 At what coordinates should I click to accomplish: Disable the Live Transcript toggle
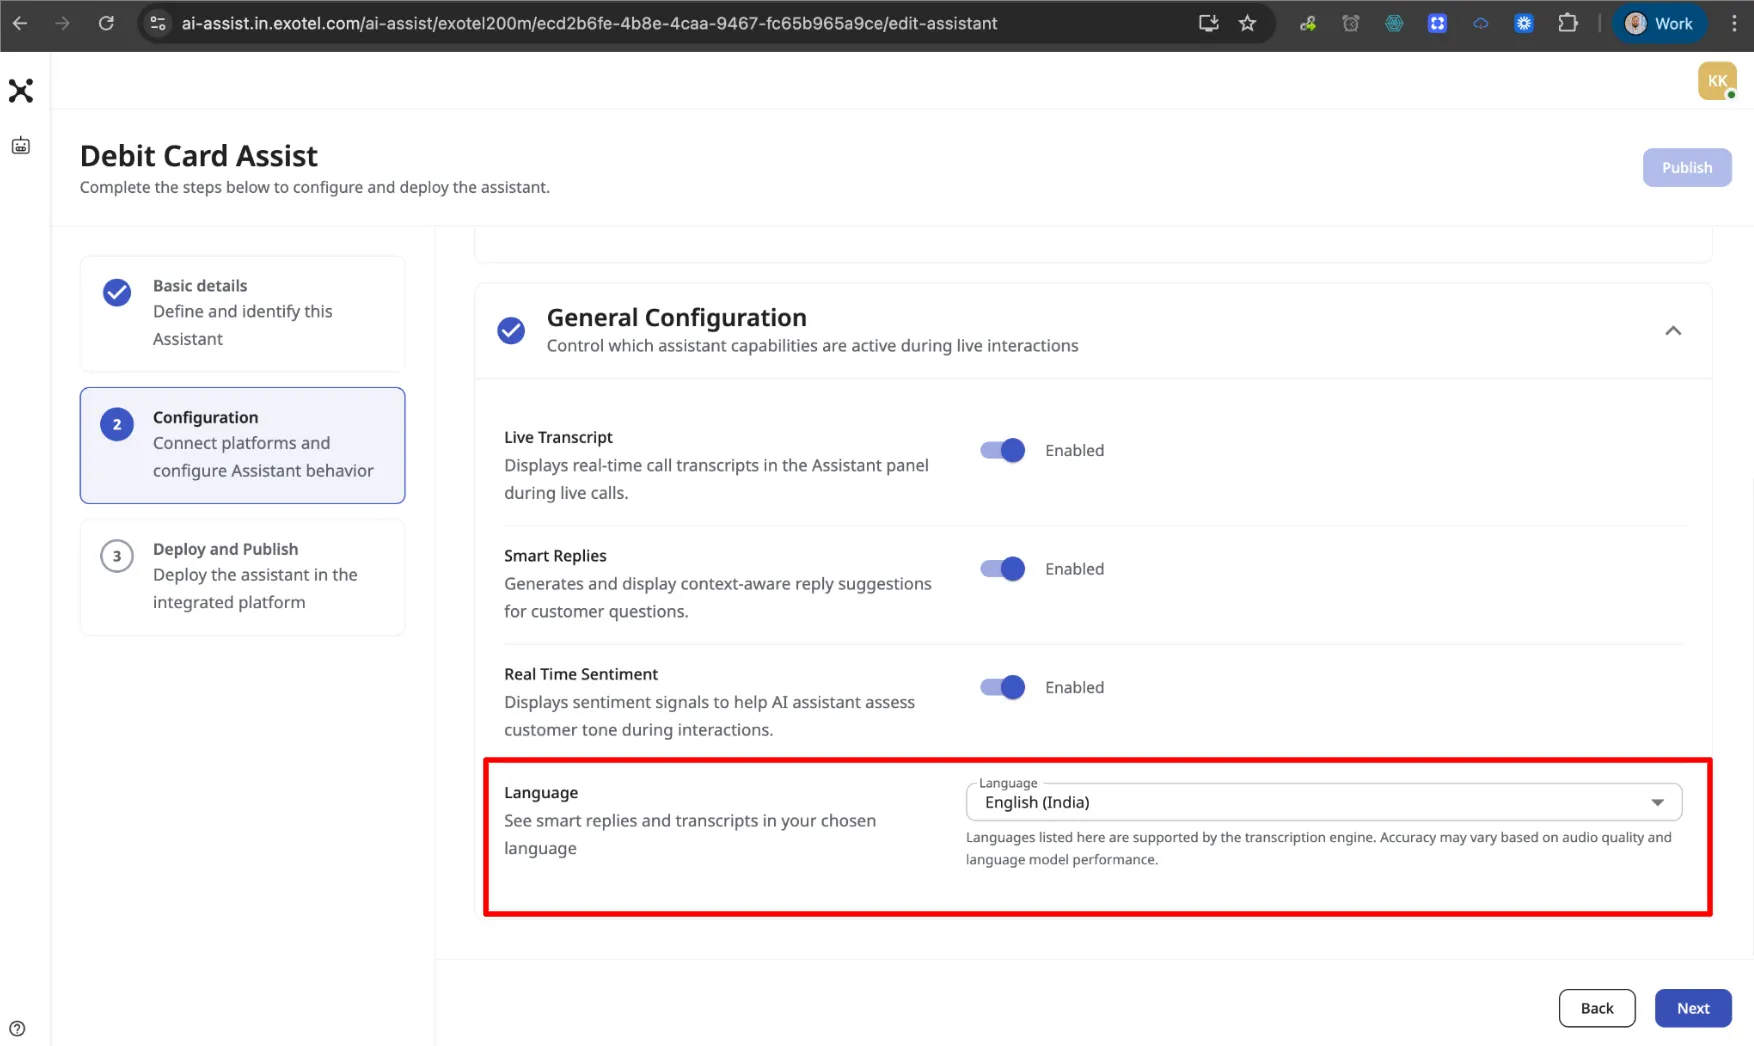1003,450
